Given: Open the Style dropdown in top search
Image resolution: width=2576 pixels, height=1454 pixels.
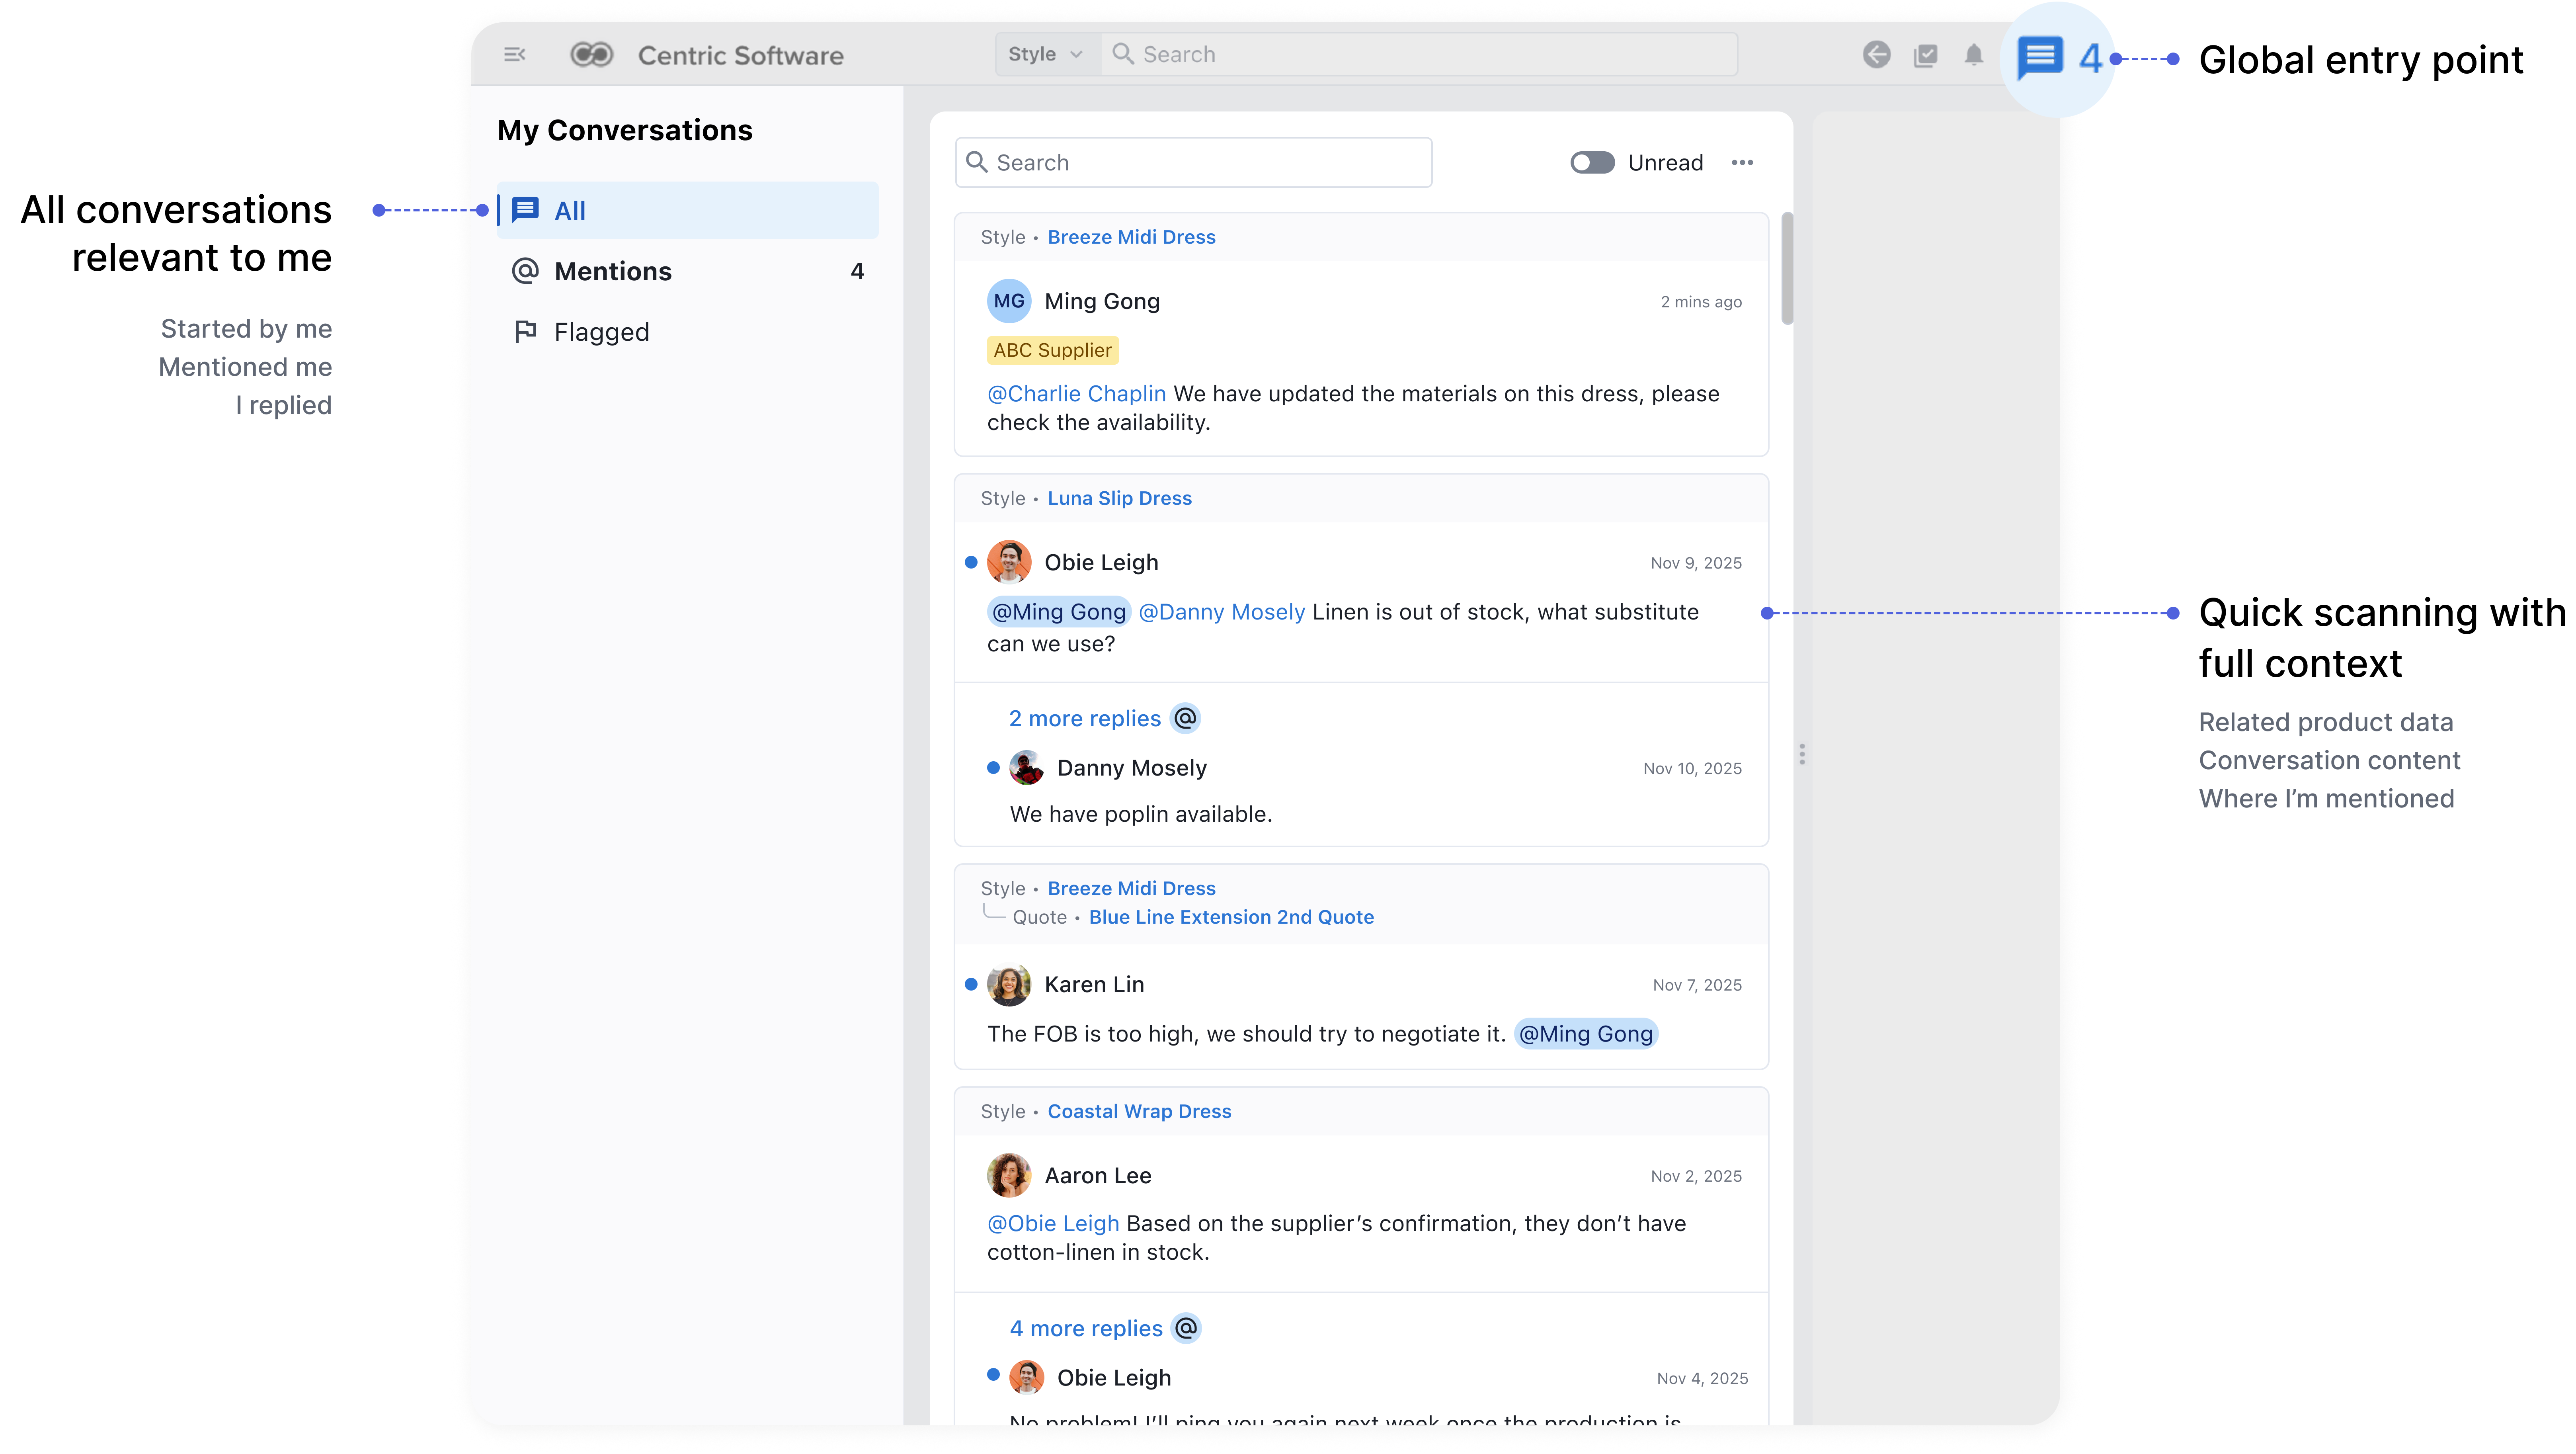Looking at the screenshot, I should click(1045, 55).
